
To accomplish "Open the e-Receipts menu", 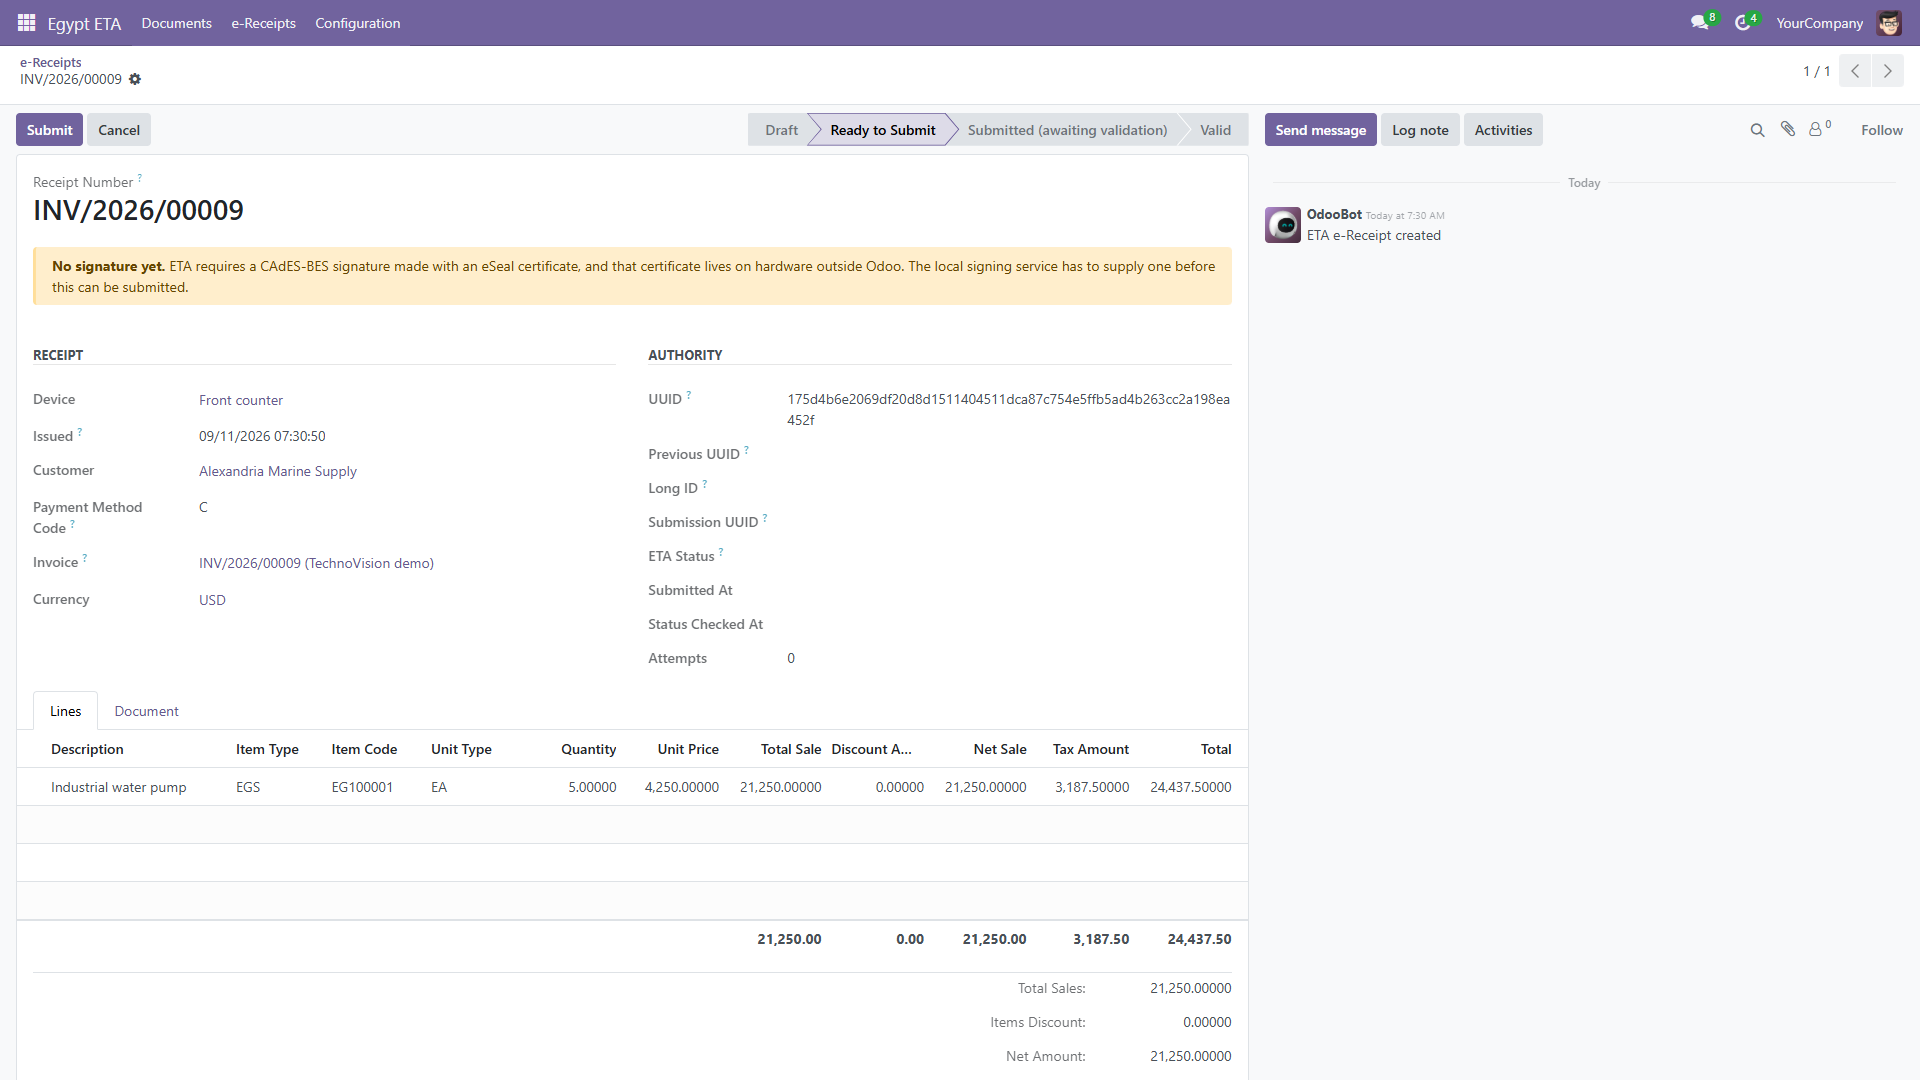I will [263, 23].
